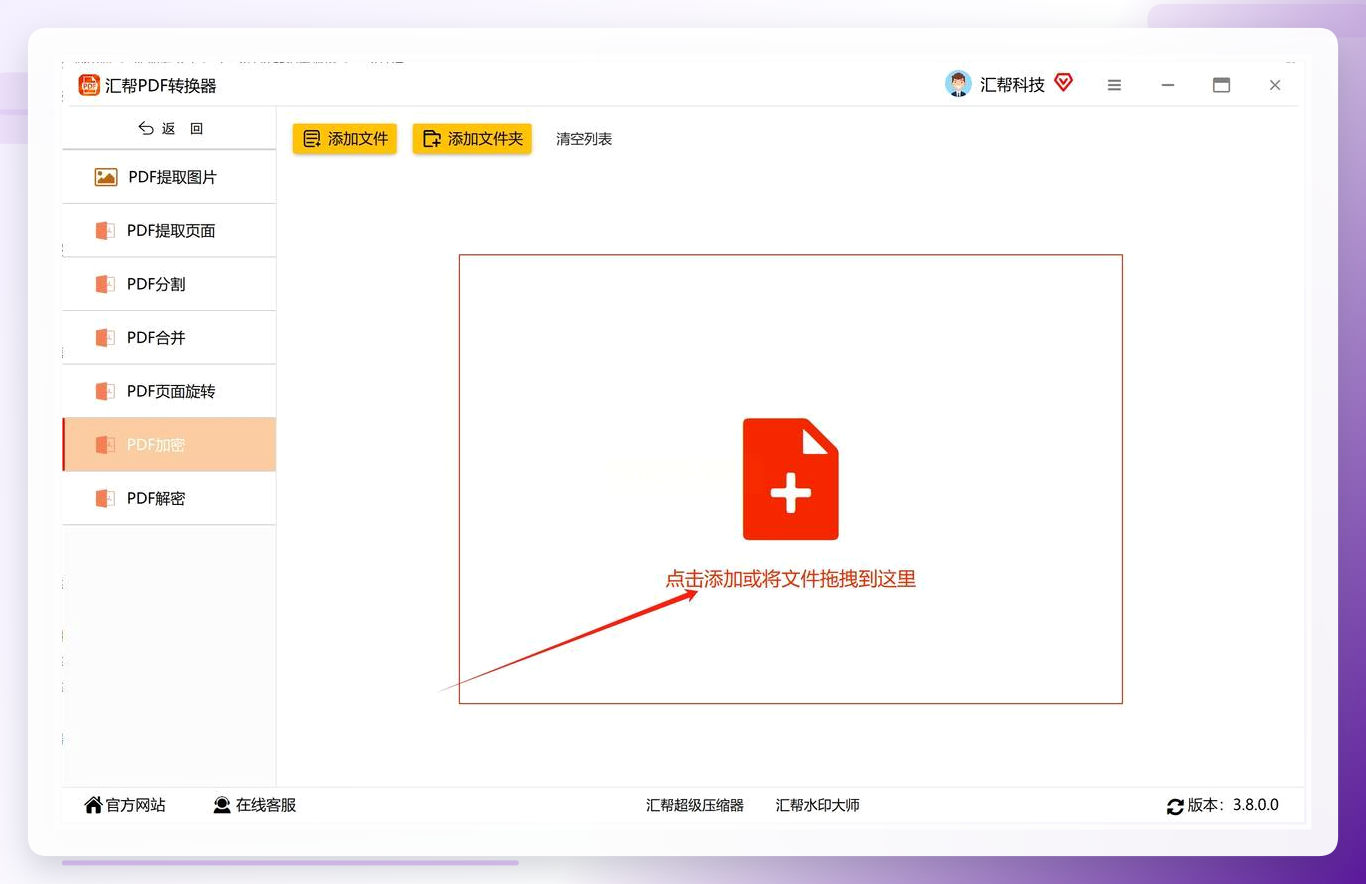
Task: Open the 汇帮水印大师 link
Action: 818,805
